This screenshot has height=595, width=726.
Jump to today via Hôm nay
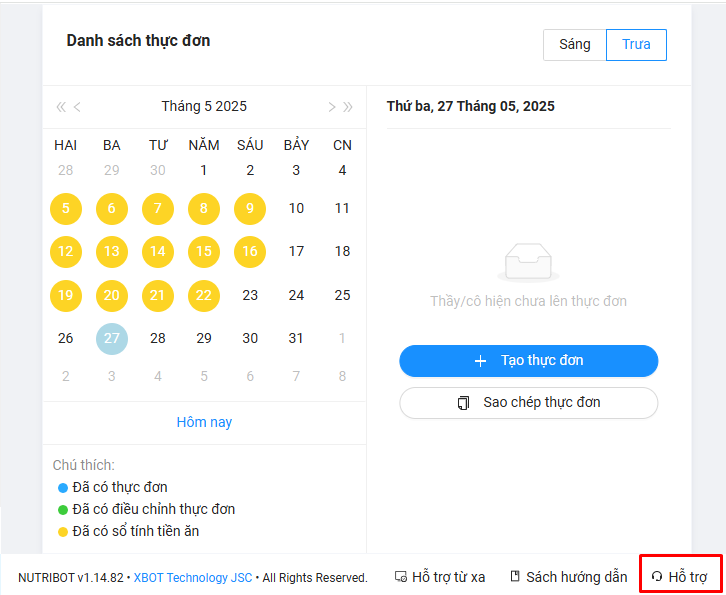tap(204, 422)
